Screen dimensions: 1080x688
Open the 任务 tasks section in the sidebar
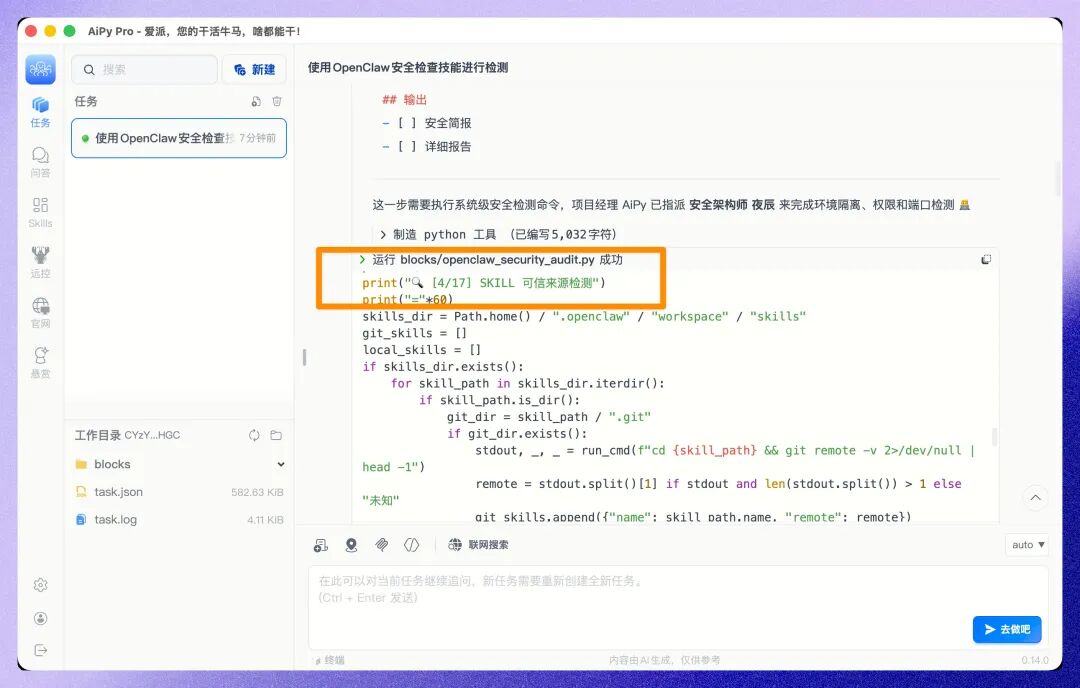(41, 112)
